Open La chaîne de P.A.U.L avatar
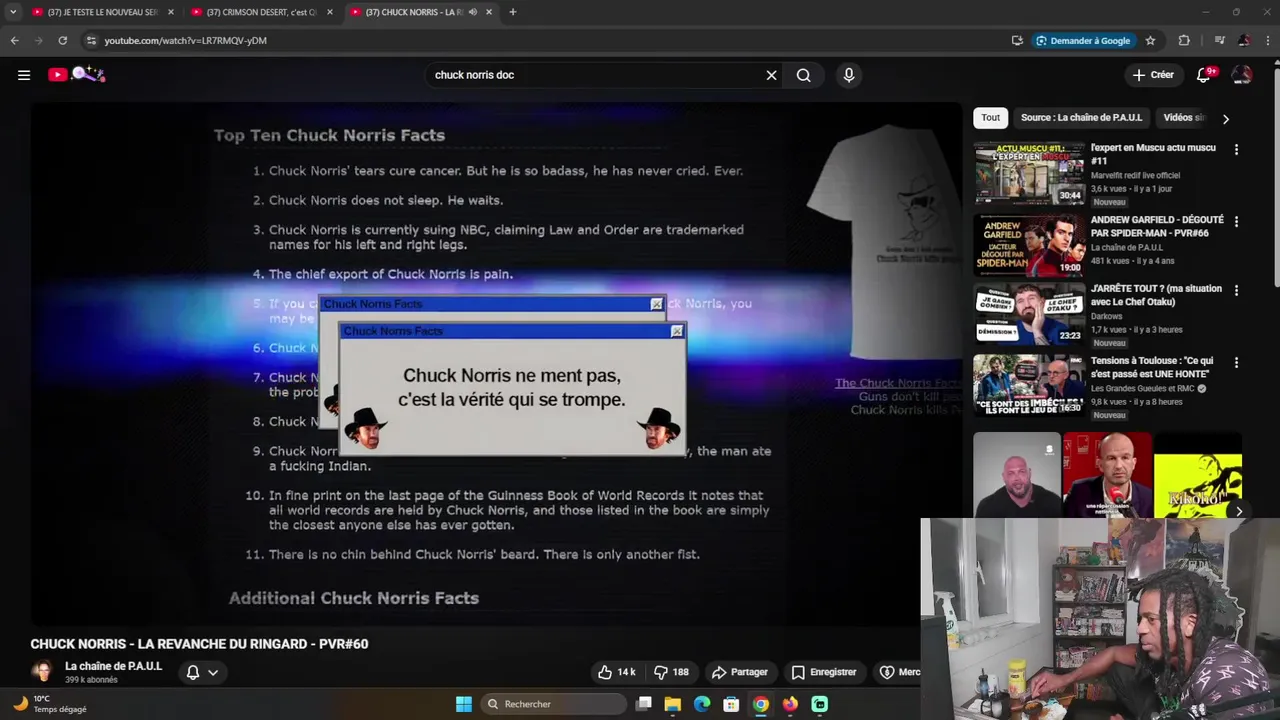The width and height of the screenshot is (1280, 720). (x=42, y=672)
